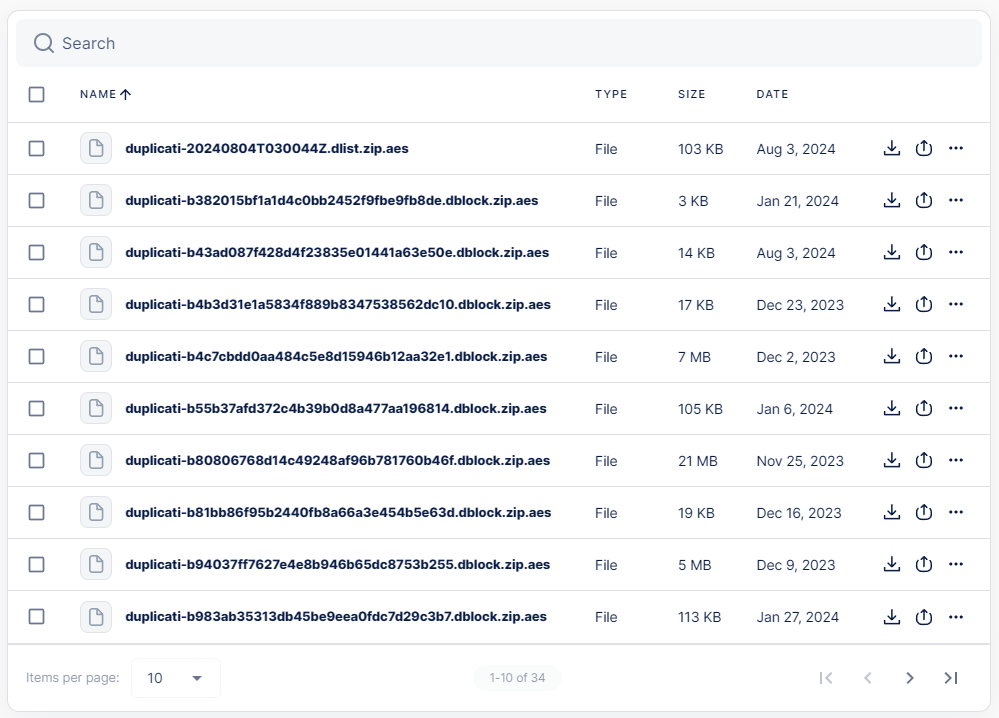Screen dimensions: 999x718
Task: Open the items per page dropdown
Action: click(x=176, y=678)
